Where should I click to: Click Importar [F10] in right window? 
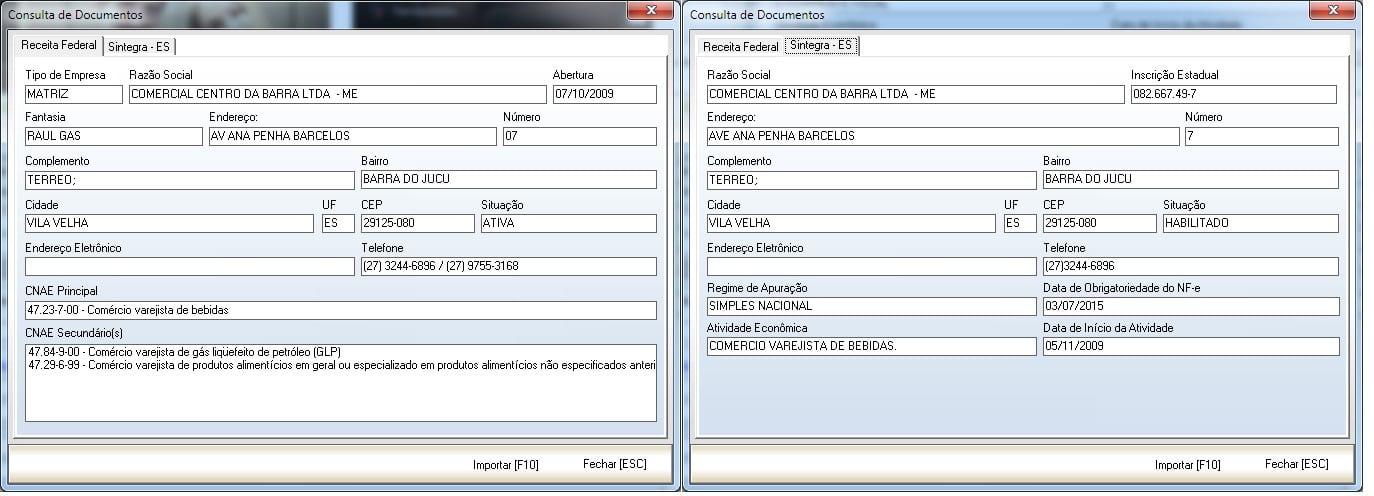(1188, 464)
